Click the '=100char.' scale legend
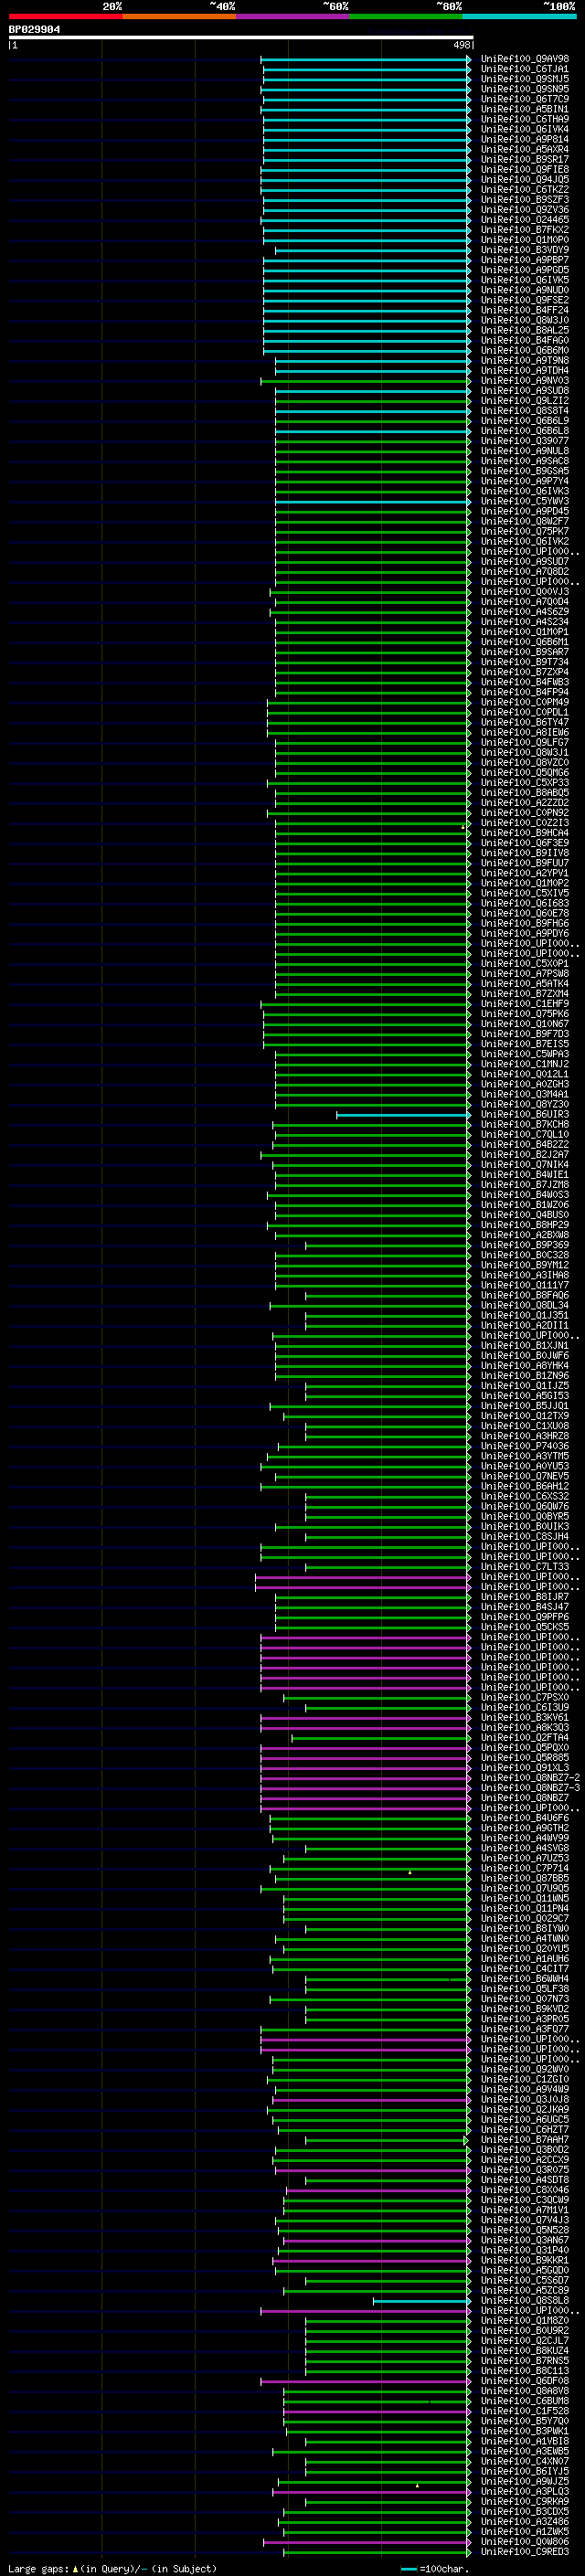The width and height of the screenshot is (585, 2576). [x=443, y=2569]
